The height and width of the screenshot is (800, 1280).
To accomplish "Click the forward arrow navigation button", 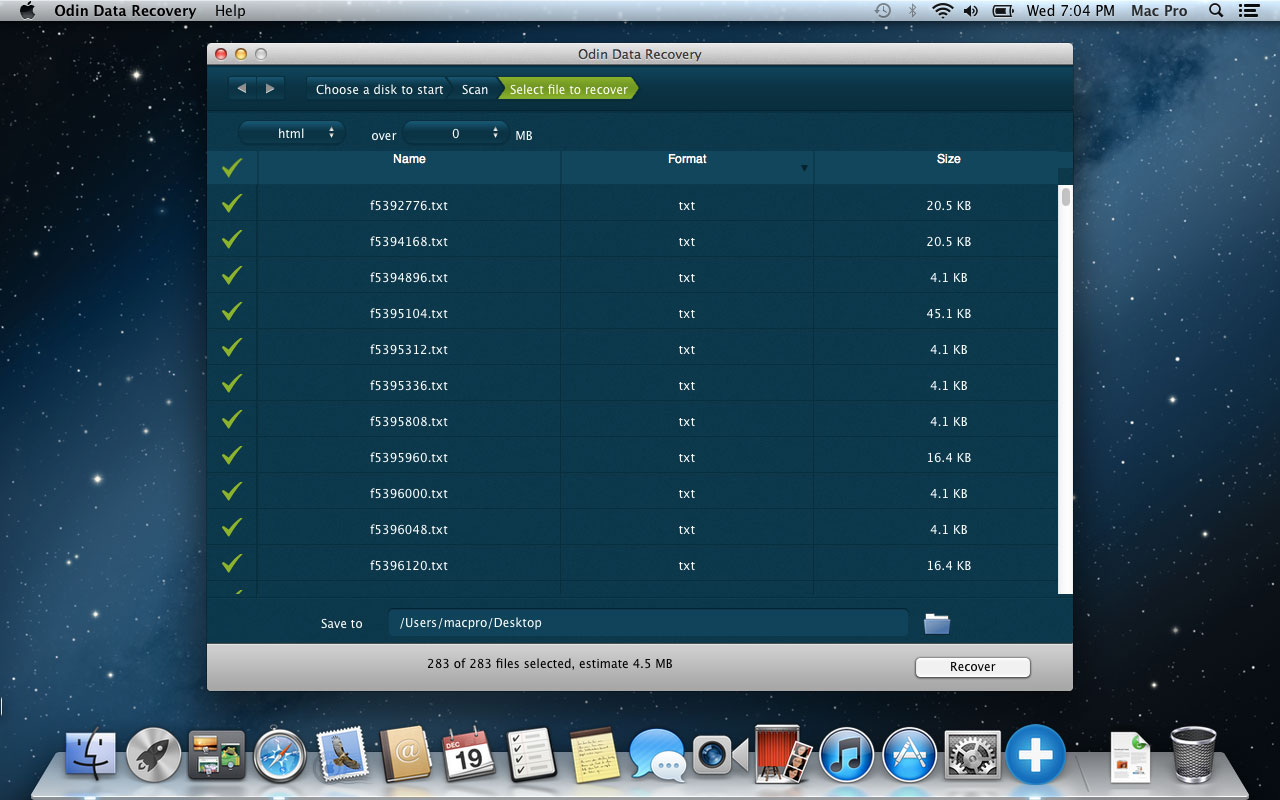I will tap(270, 89).
